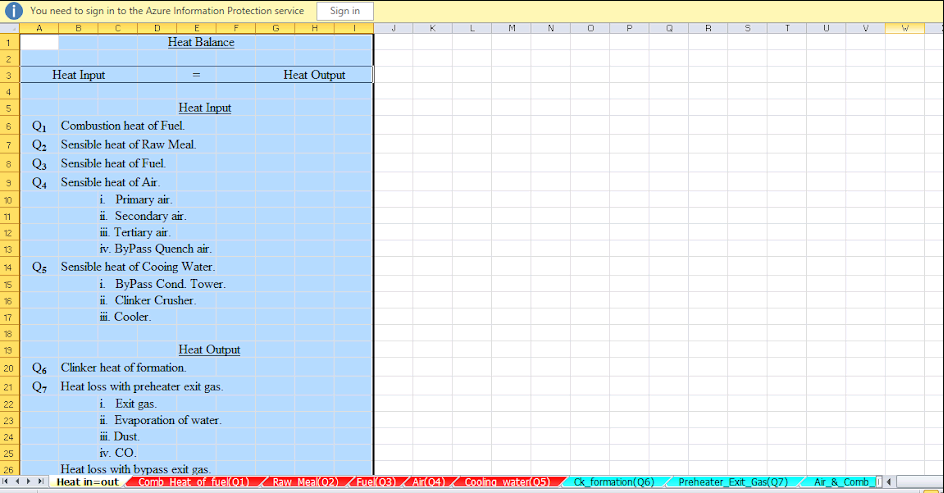Select the empty cell A1
The width and height of the screenshot is (944, 493).
coord(39,42)
